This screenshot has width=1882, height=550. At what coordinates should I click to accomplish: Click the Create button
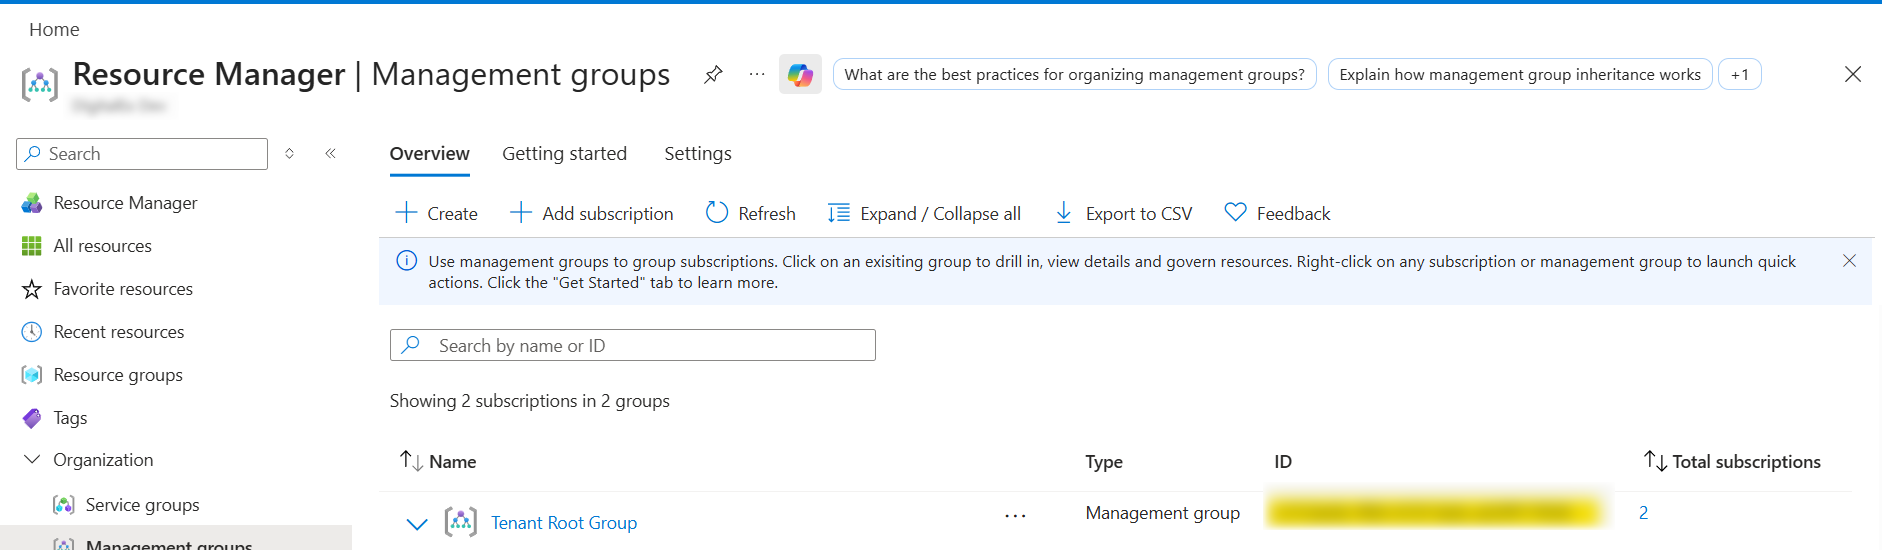437,213
